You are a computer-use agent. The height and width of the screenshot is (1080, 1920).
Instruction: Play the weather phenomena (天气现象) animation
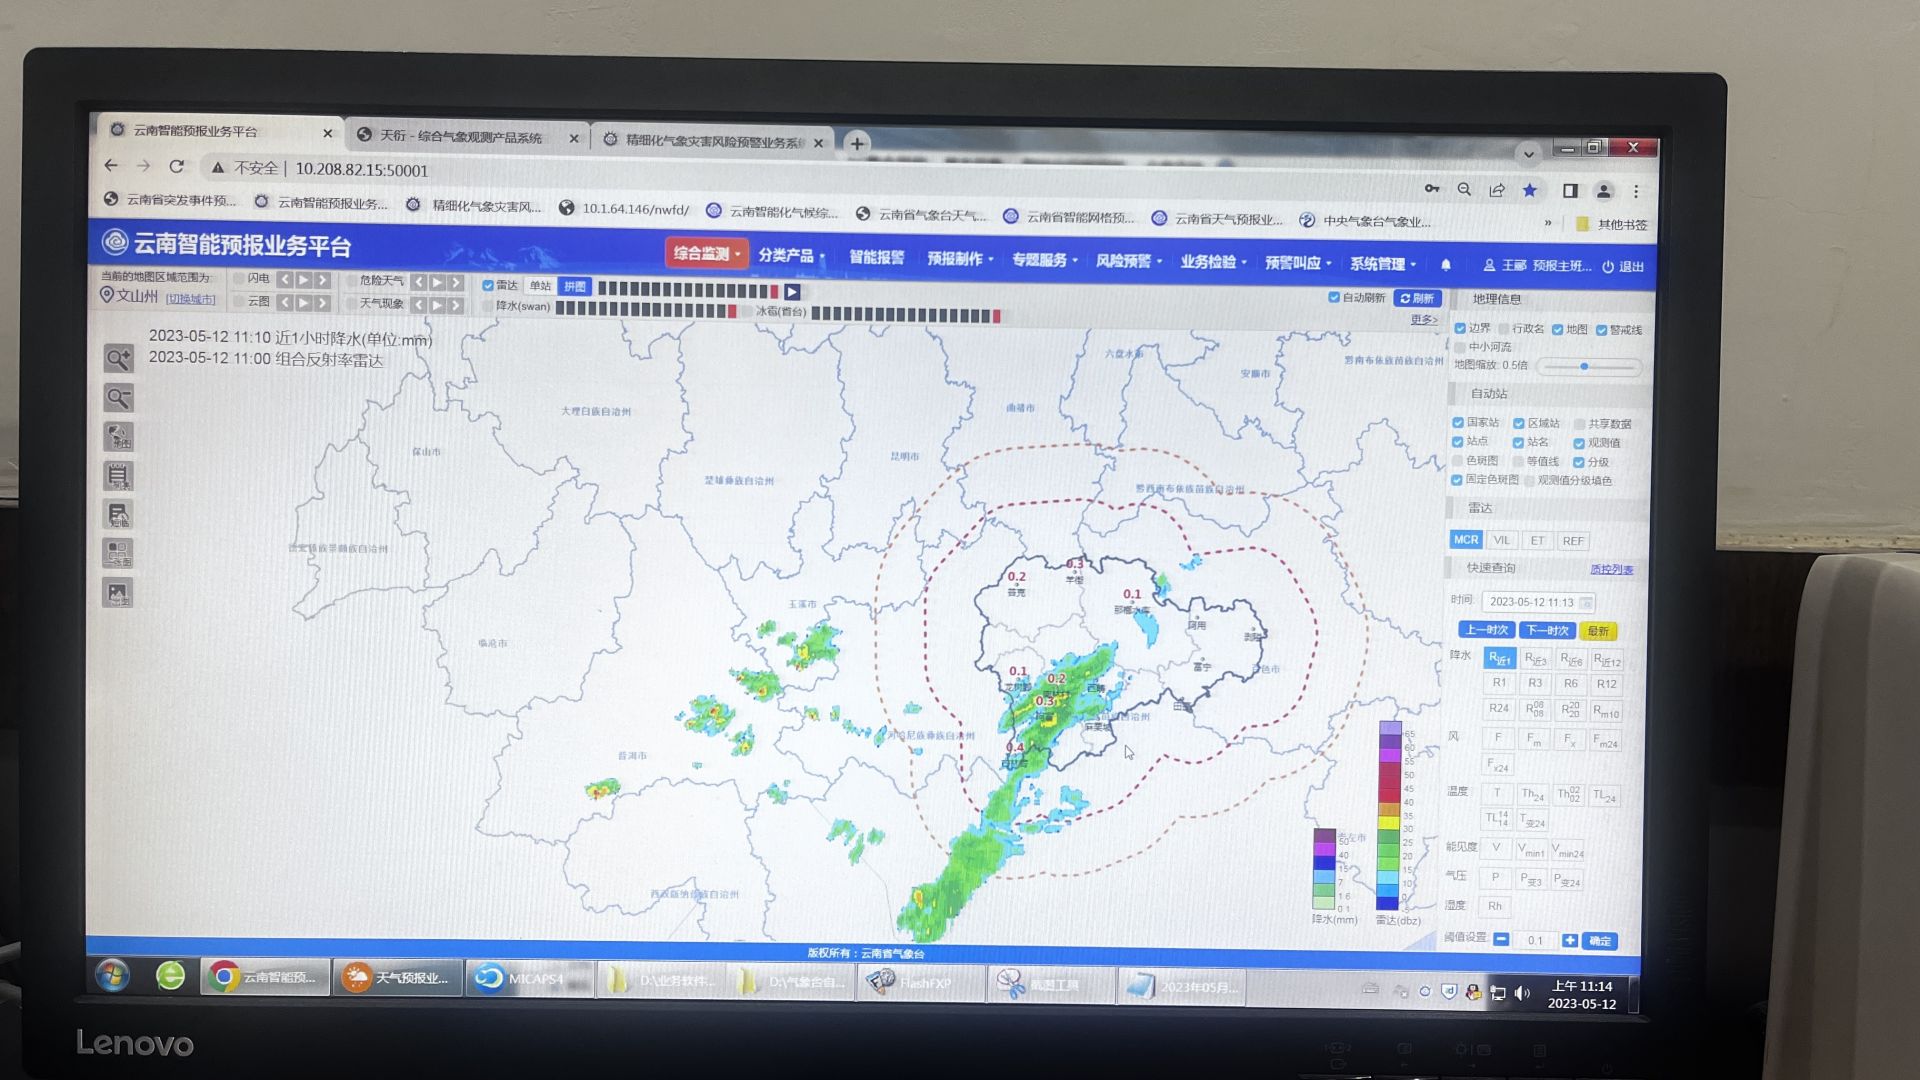coord(437,304)
